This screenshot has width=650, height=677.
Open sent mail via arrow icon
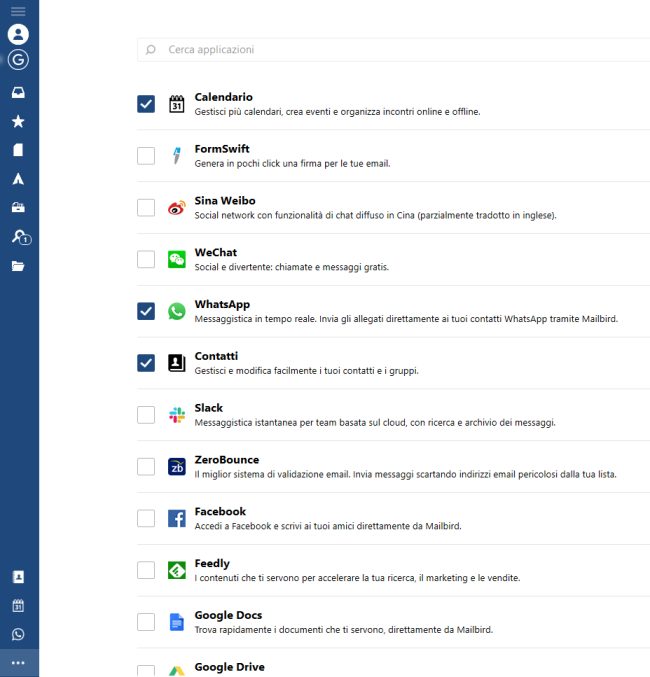[18, 179]
